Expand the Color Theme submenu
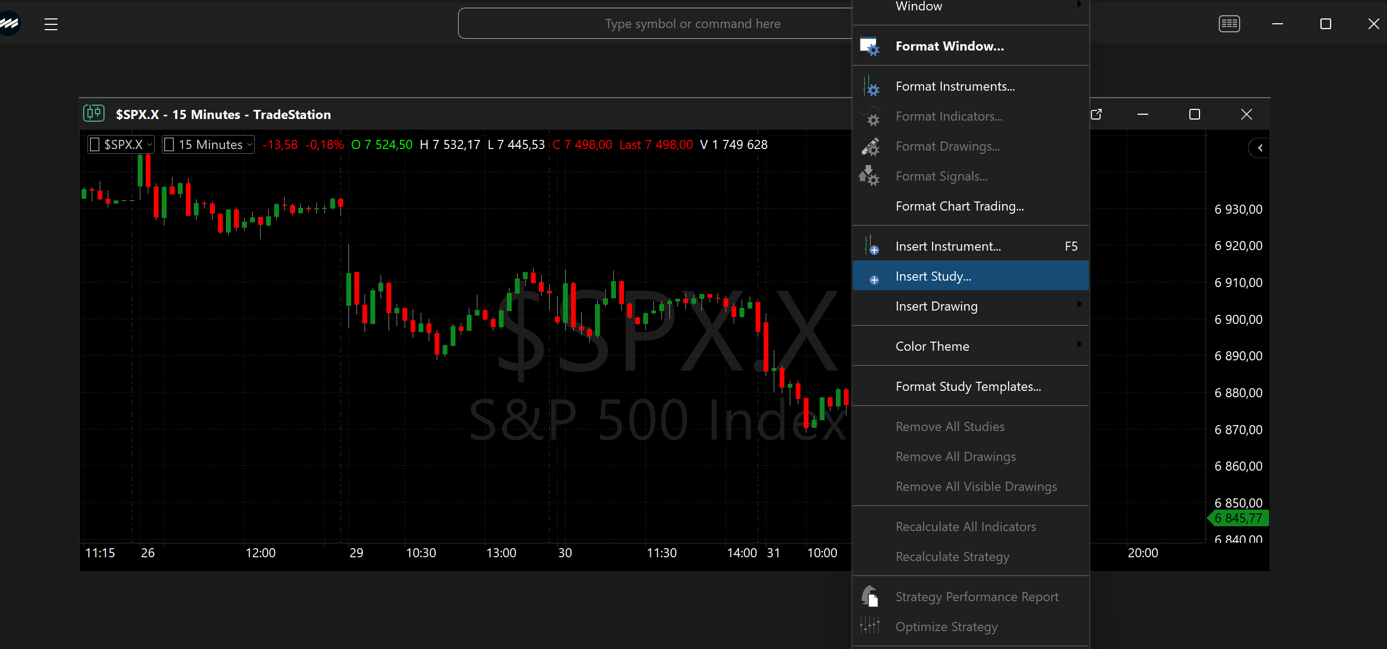Image resolution: width=1387 pixels, height=649 pixels. (x=970, y=346)
